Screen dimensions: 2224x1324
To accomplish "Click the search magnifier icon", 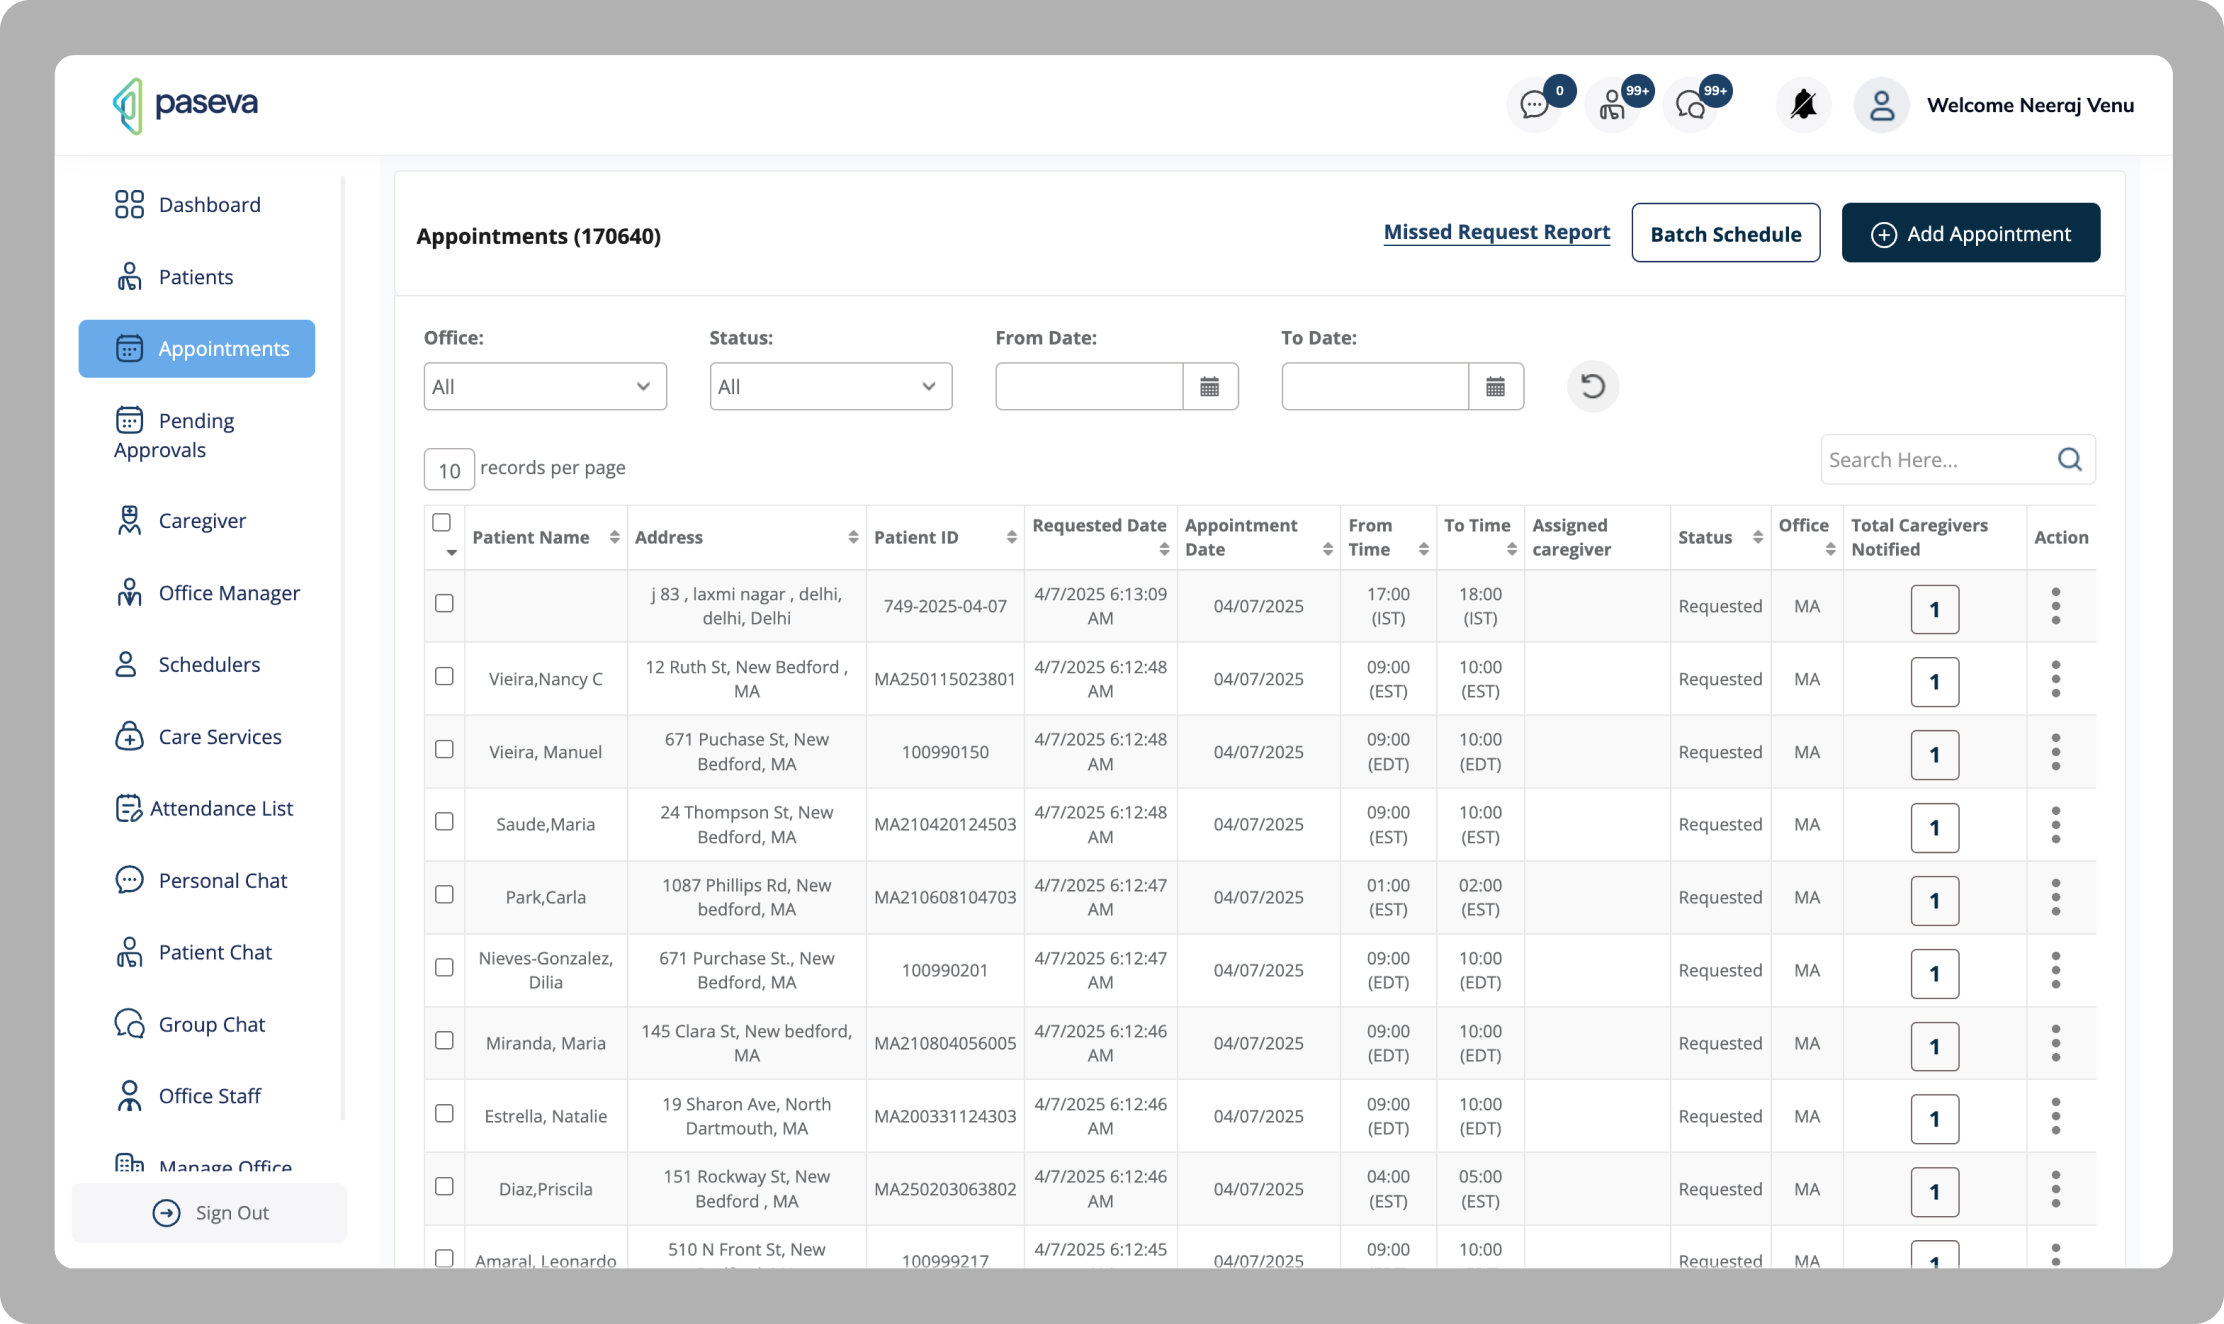I will [2070, 459].
